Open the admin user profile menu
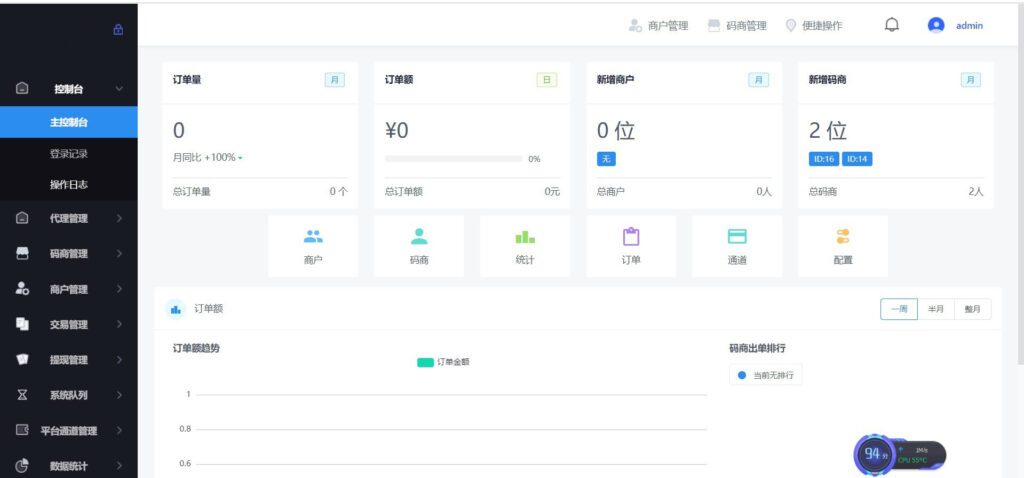 coord(957,26)
